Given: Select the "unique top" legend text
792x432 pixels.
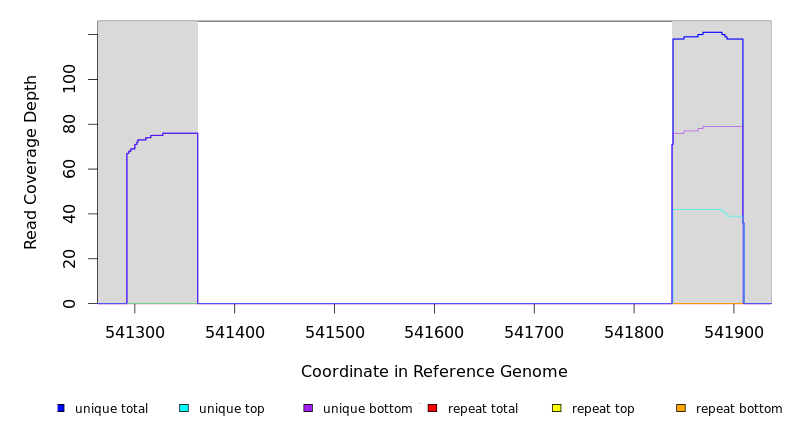Looking at the screenshot, I should point(232,409).
